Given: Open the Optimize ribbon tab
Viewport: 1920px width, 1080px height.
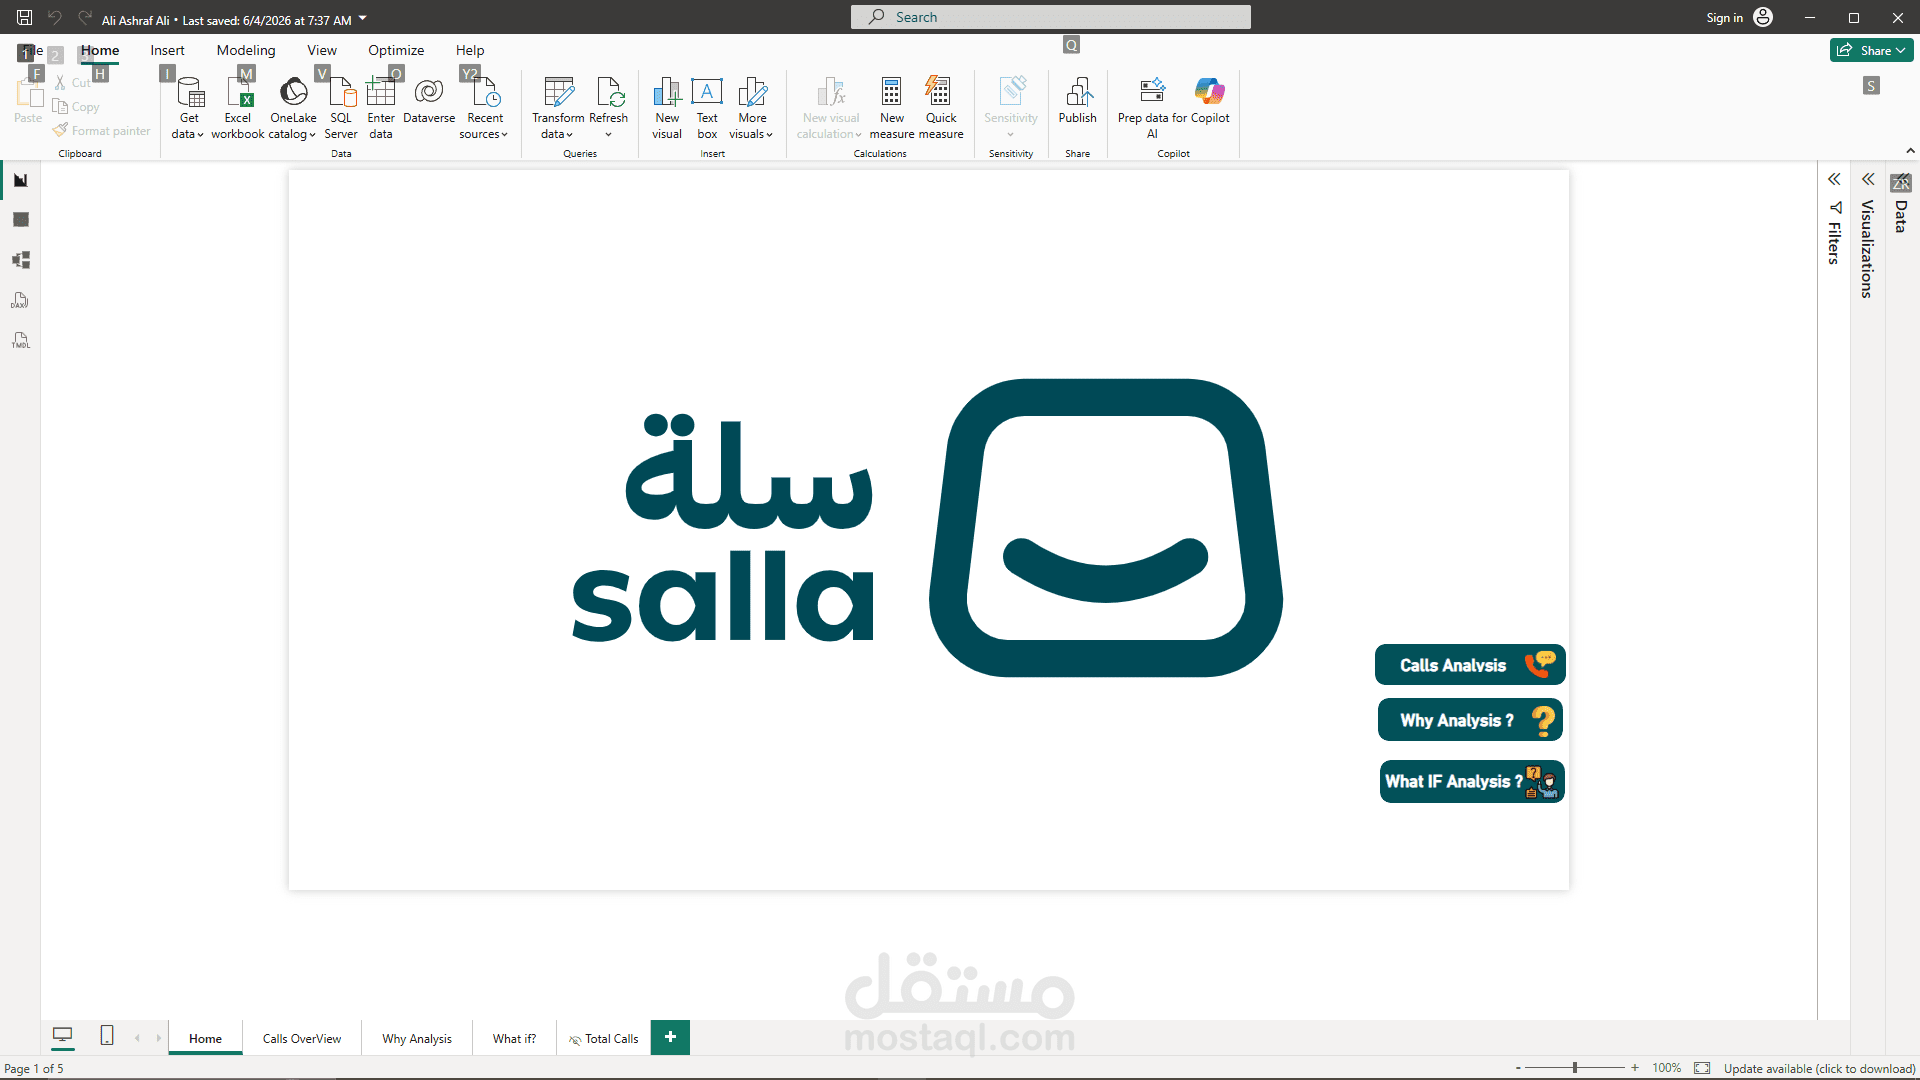Looking at the screenshot, I should click(x=396, y=50).
